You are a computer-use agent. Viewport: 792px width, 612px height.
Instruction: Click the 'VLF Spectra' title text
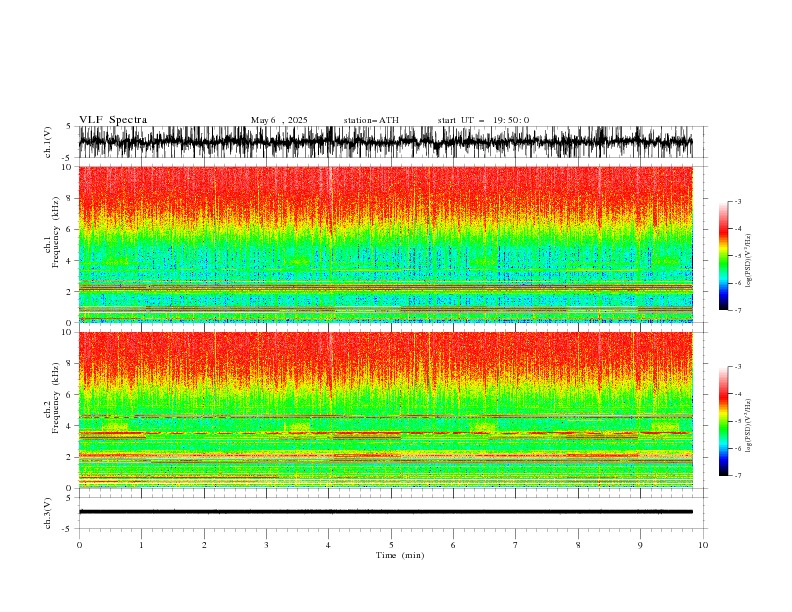coord(113,120)
